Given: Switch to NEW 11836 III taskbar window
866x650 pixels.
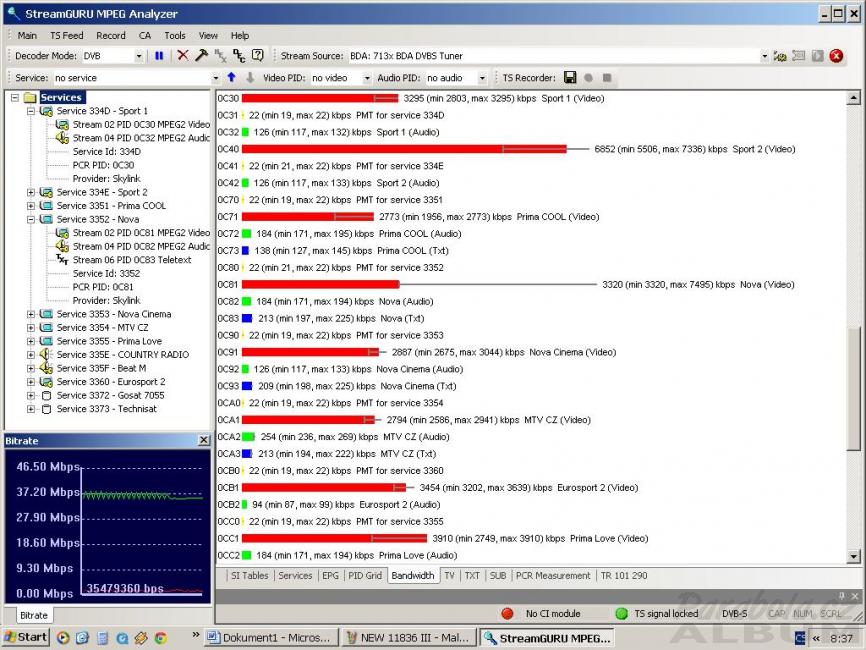Looking at the screenshot, I should pos(408,638).
